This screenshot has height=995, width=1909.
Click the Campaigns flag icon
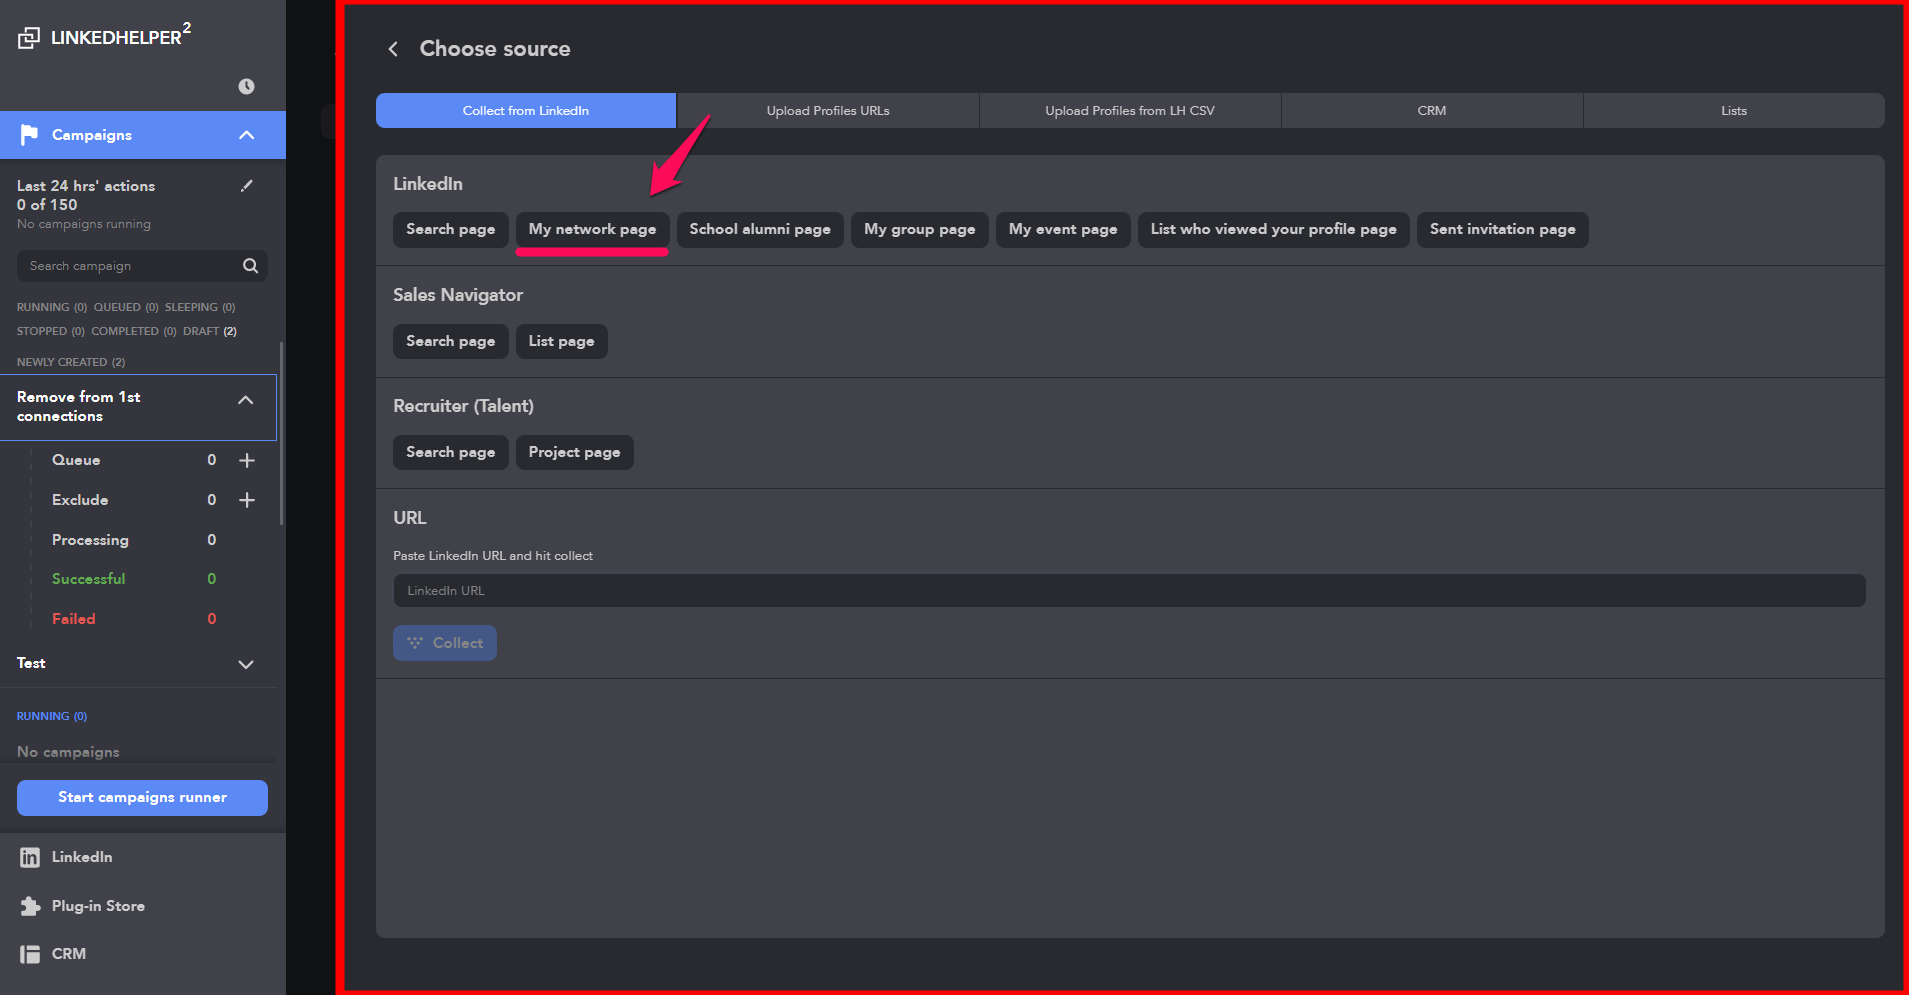(x=29, y=134)
